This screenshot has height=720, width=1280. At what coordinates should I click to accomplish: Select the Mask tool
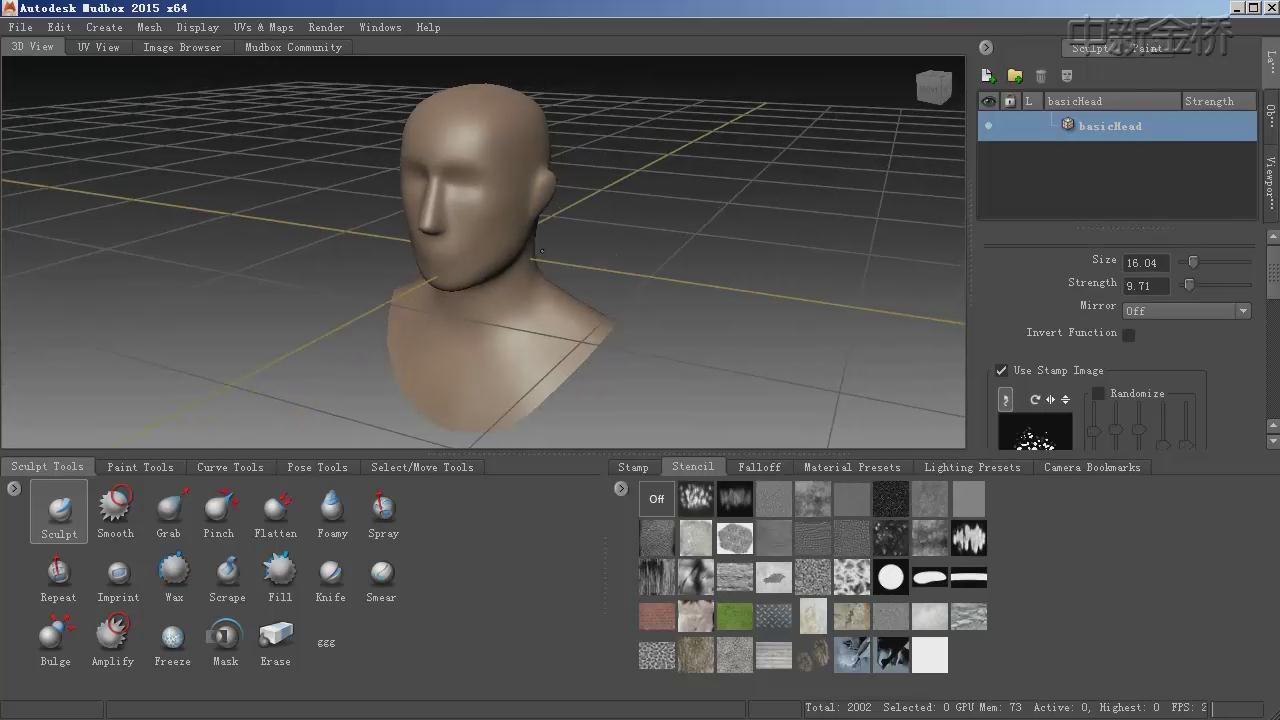pos(225,641)
